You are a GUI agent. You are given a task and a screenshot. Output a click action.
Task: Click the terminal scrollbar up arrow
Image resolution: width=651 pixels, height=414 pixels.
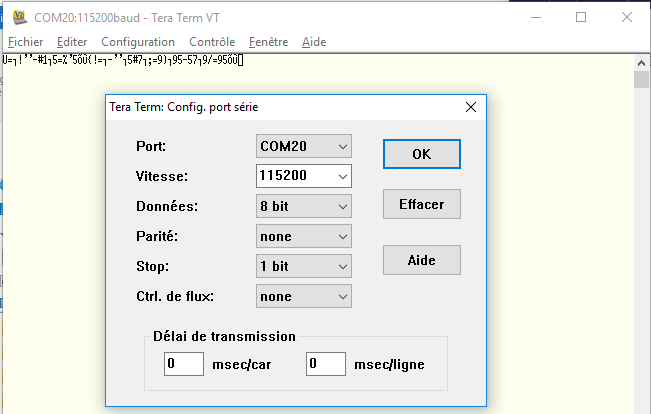[641, 63]
